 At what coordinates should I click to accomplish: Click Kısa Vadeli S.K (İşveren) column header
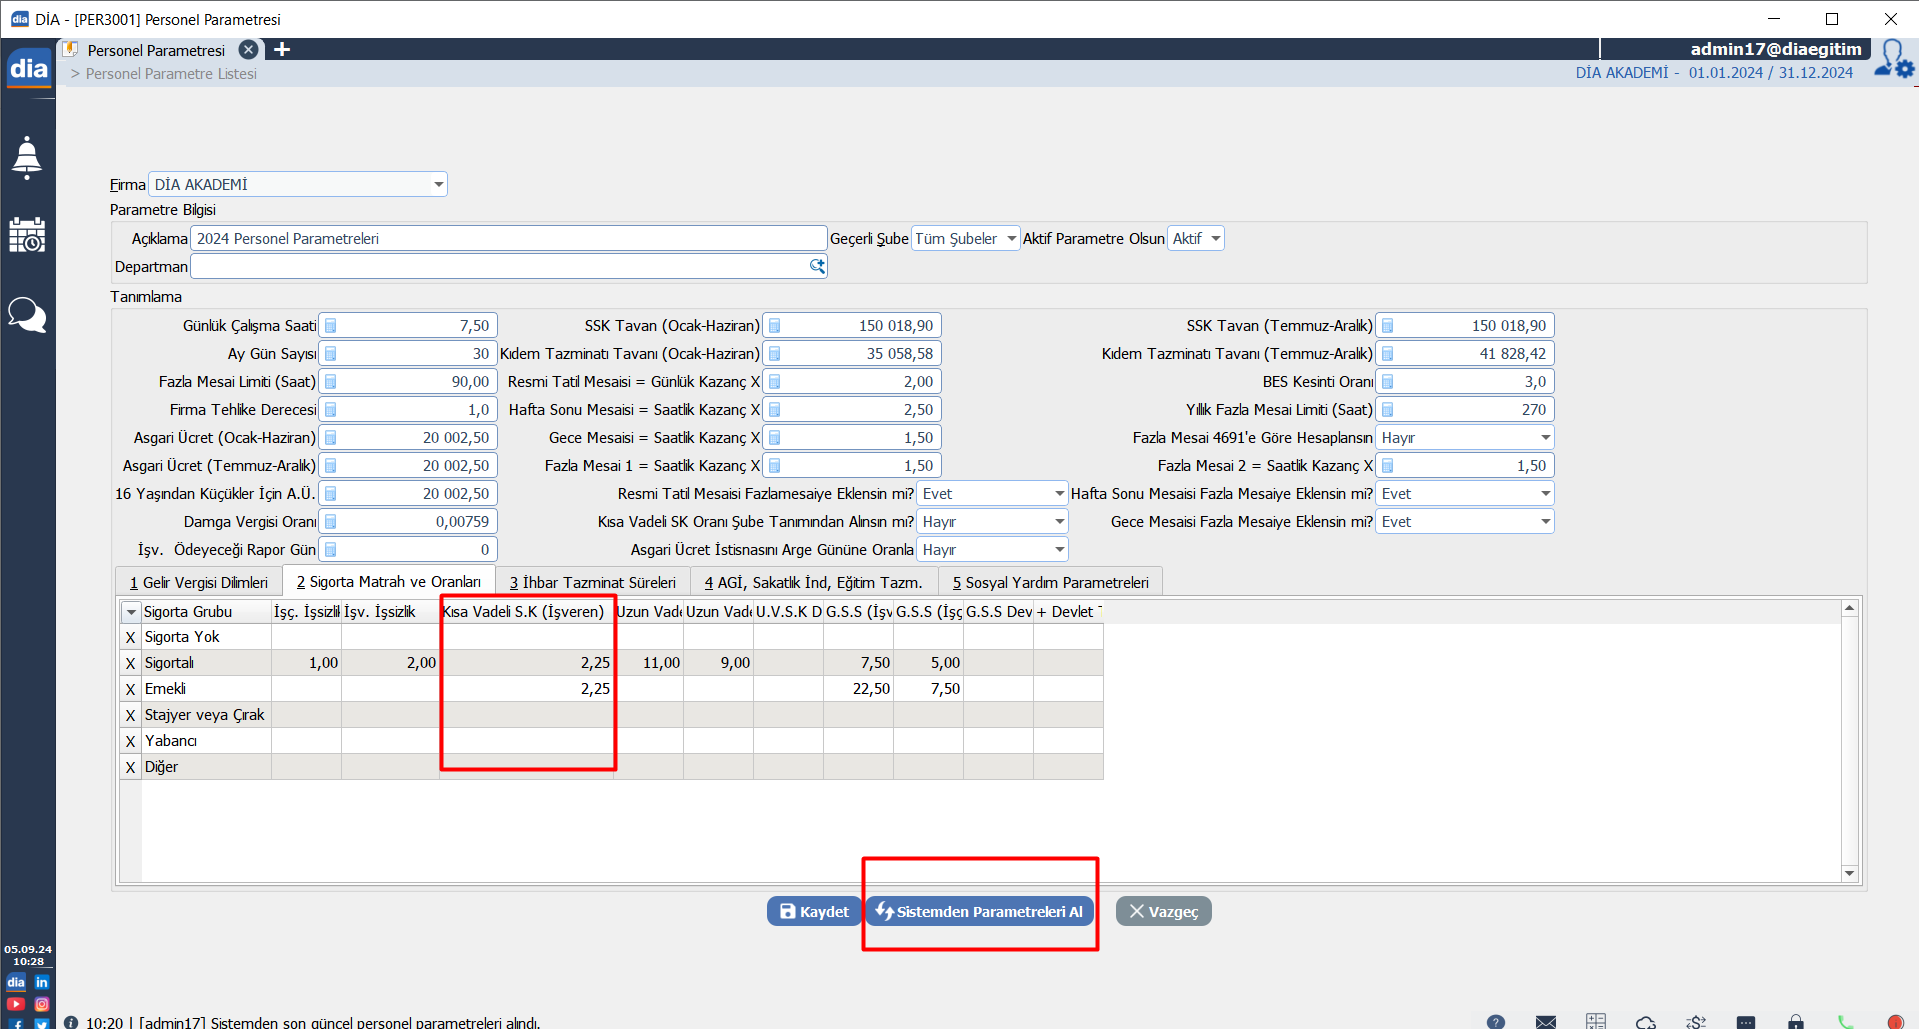[x=526, y=612]
